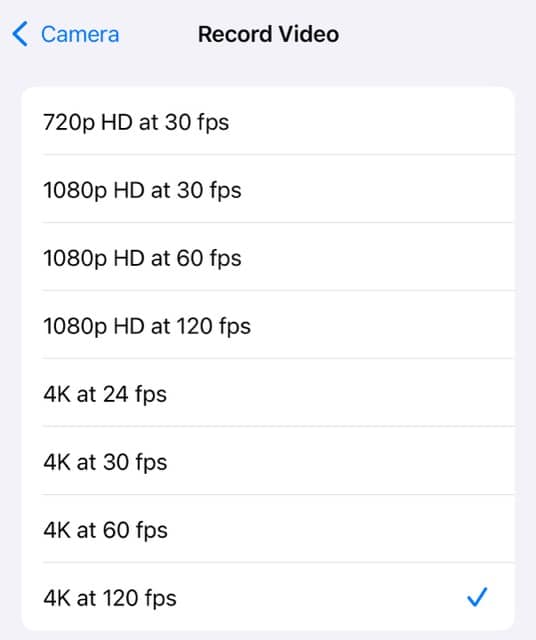
Task: Click empty right side of 4K at 24 fps row
Action: (x=341, y=392)
